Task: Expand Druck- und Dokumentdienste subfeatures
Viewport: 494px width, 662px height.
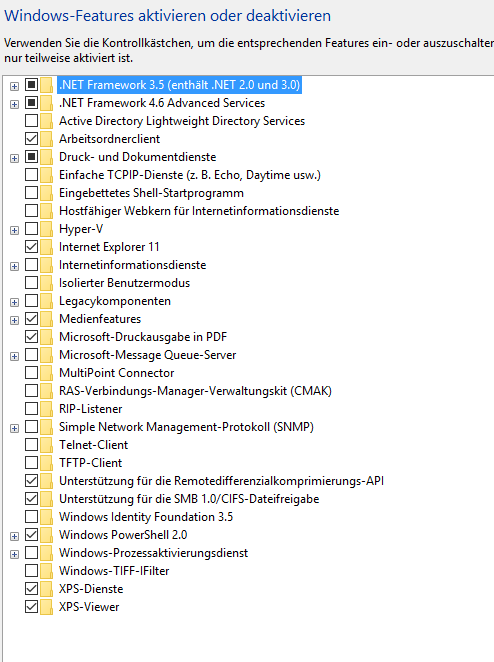Action: 14,158
